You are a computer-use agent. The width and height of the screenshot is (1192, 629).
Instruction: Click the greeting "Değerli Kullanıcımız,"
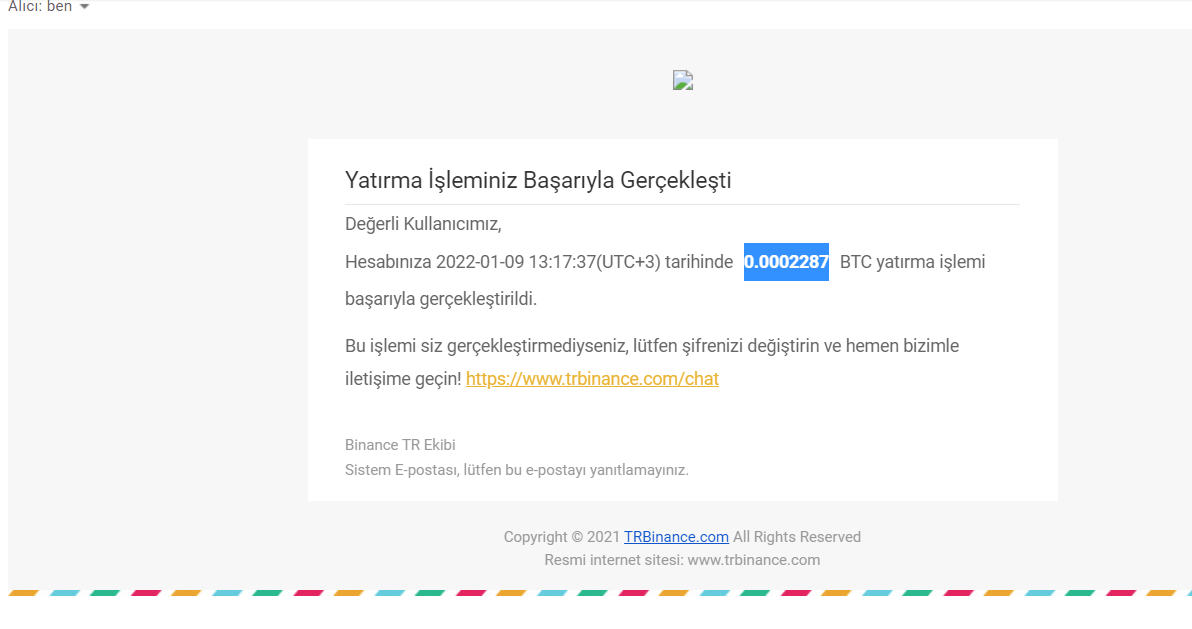pos(423,224)
